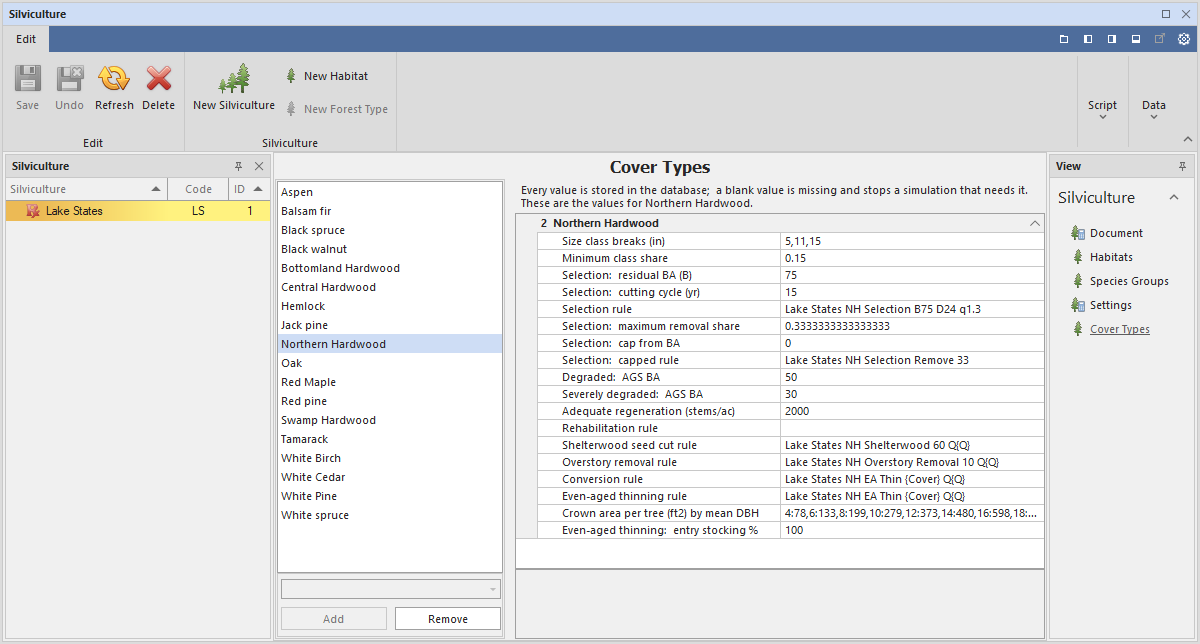Click the Remove button
This screenshot has width=1200, height=644.
pyautogui.click(x=448, y=619)
